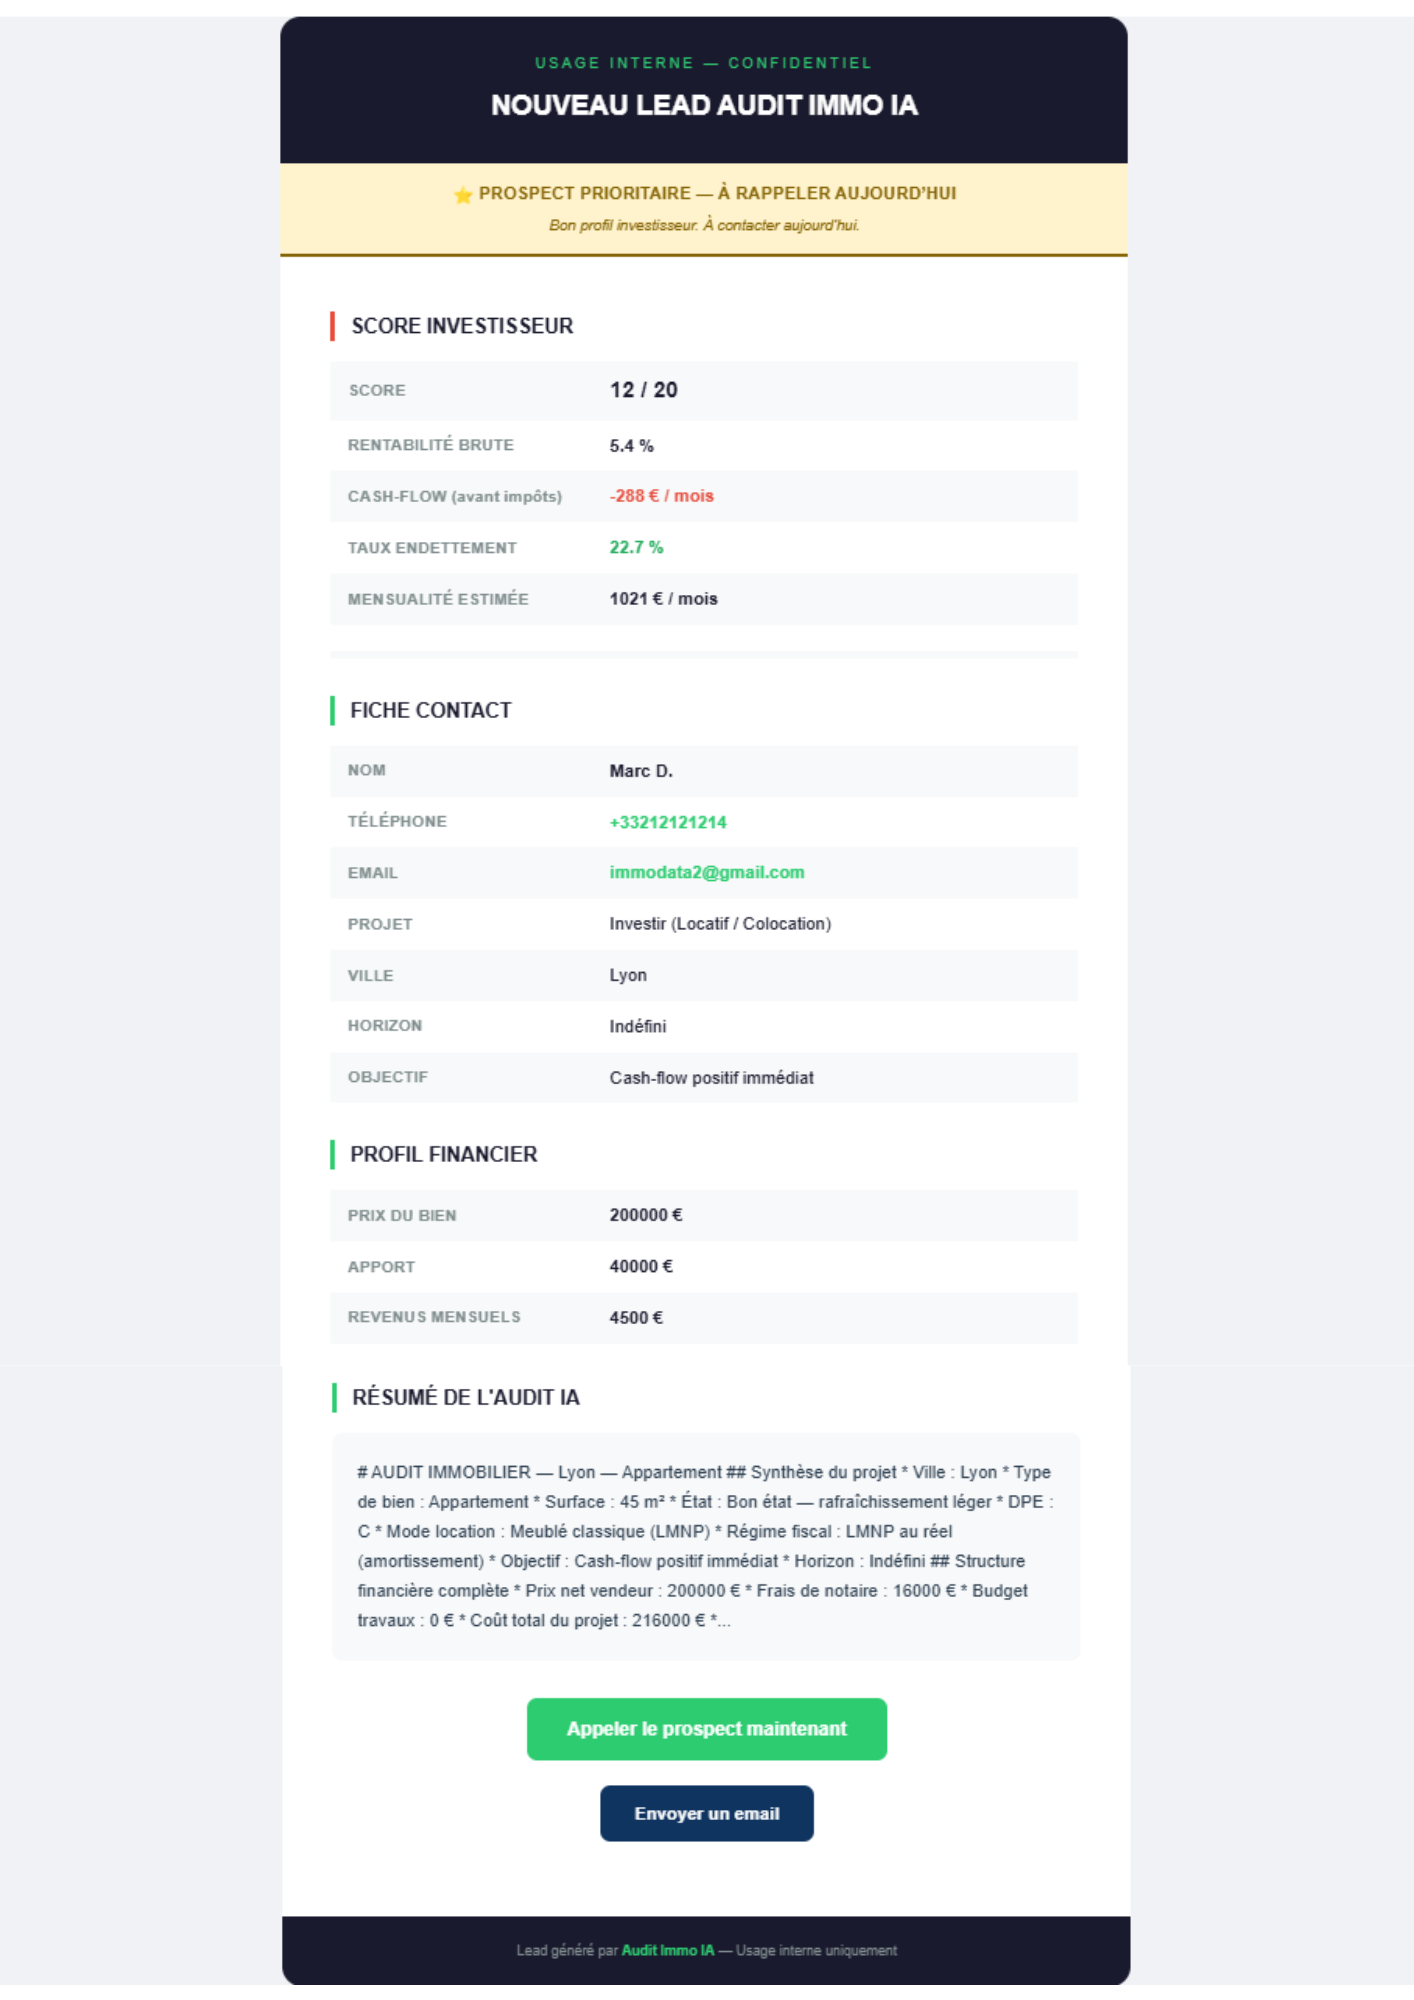Select the contact name Marc D.
This screenshot has height=2000, width=1414.
tap(641, 771)
